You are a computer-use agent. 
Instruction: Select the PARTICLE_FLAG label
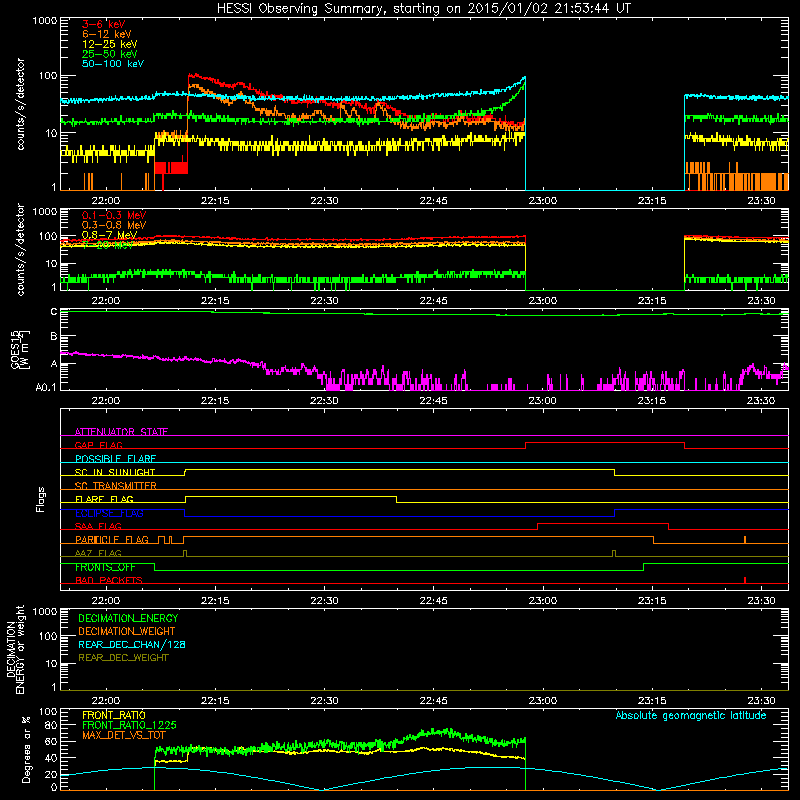pyautogui.click(x=112, y=539)
